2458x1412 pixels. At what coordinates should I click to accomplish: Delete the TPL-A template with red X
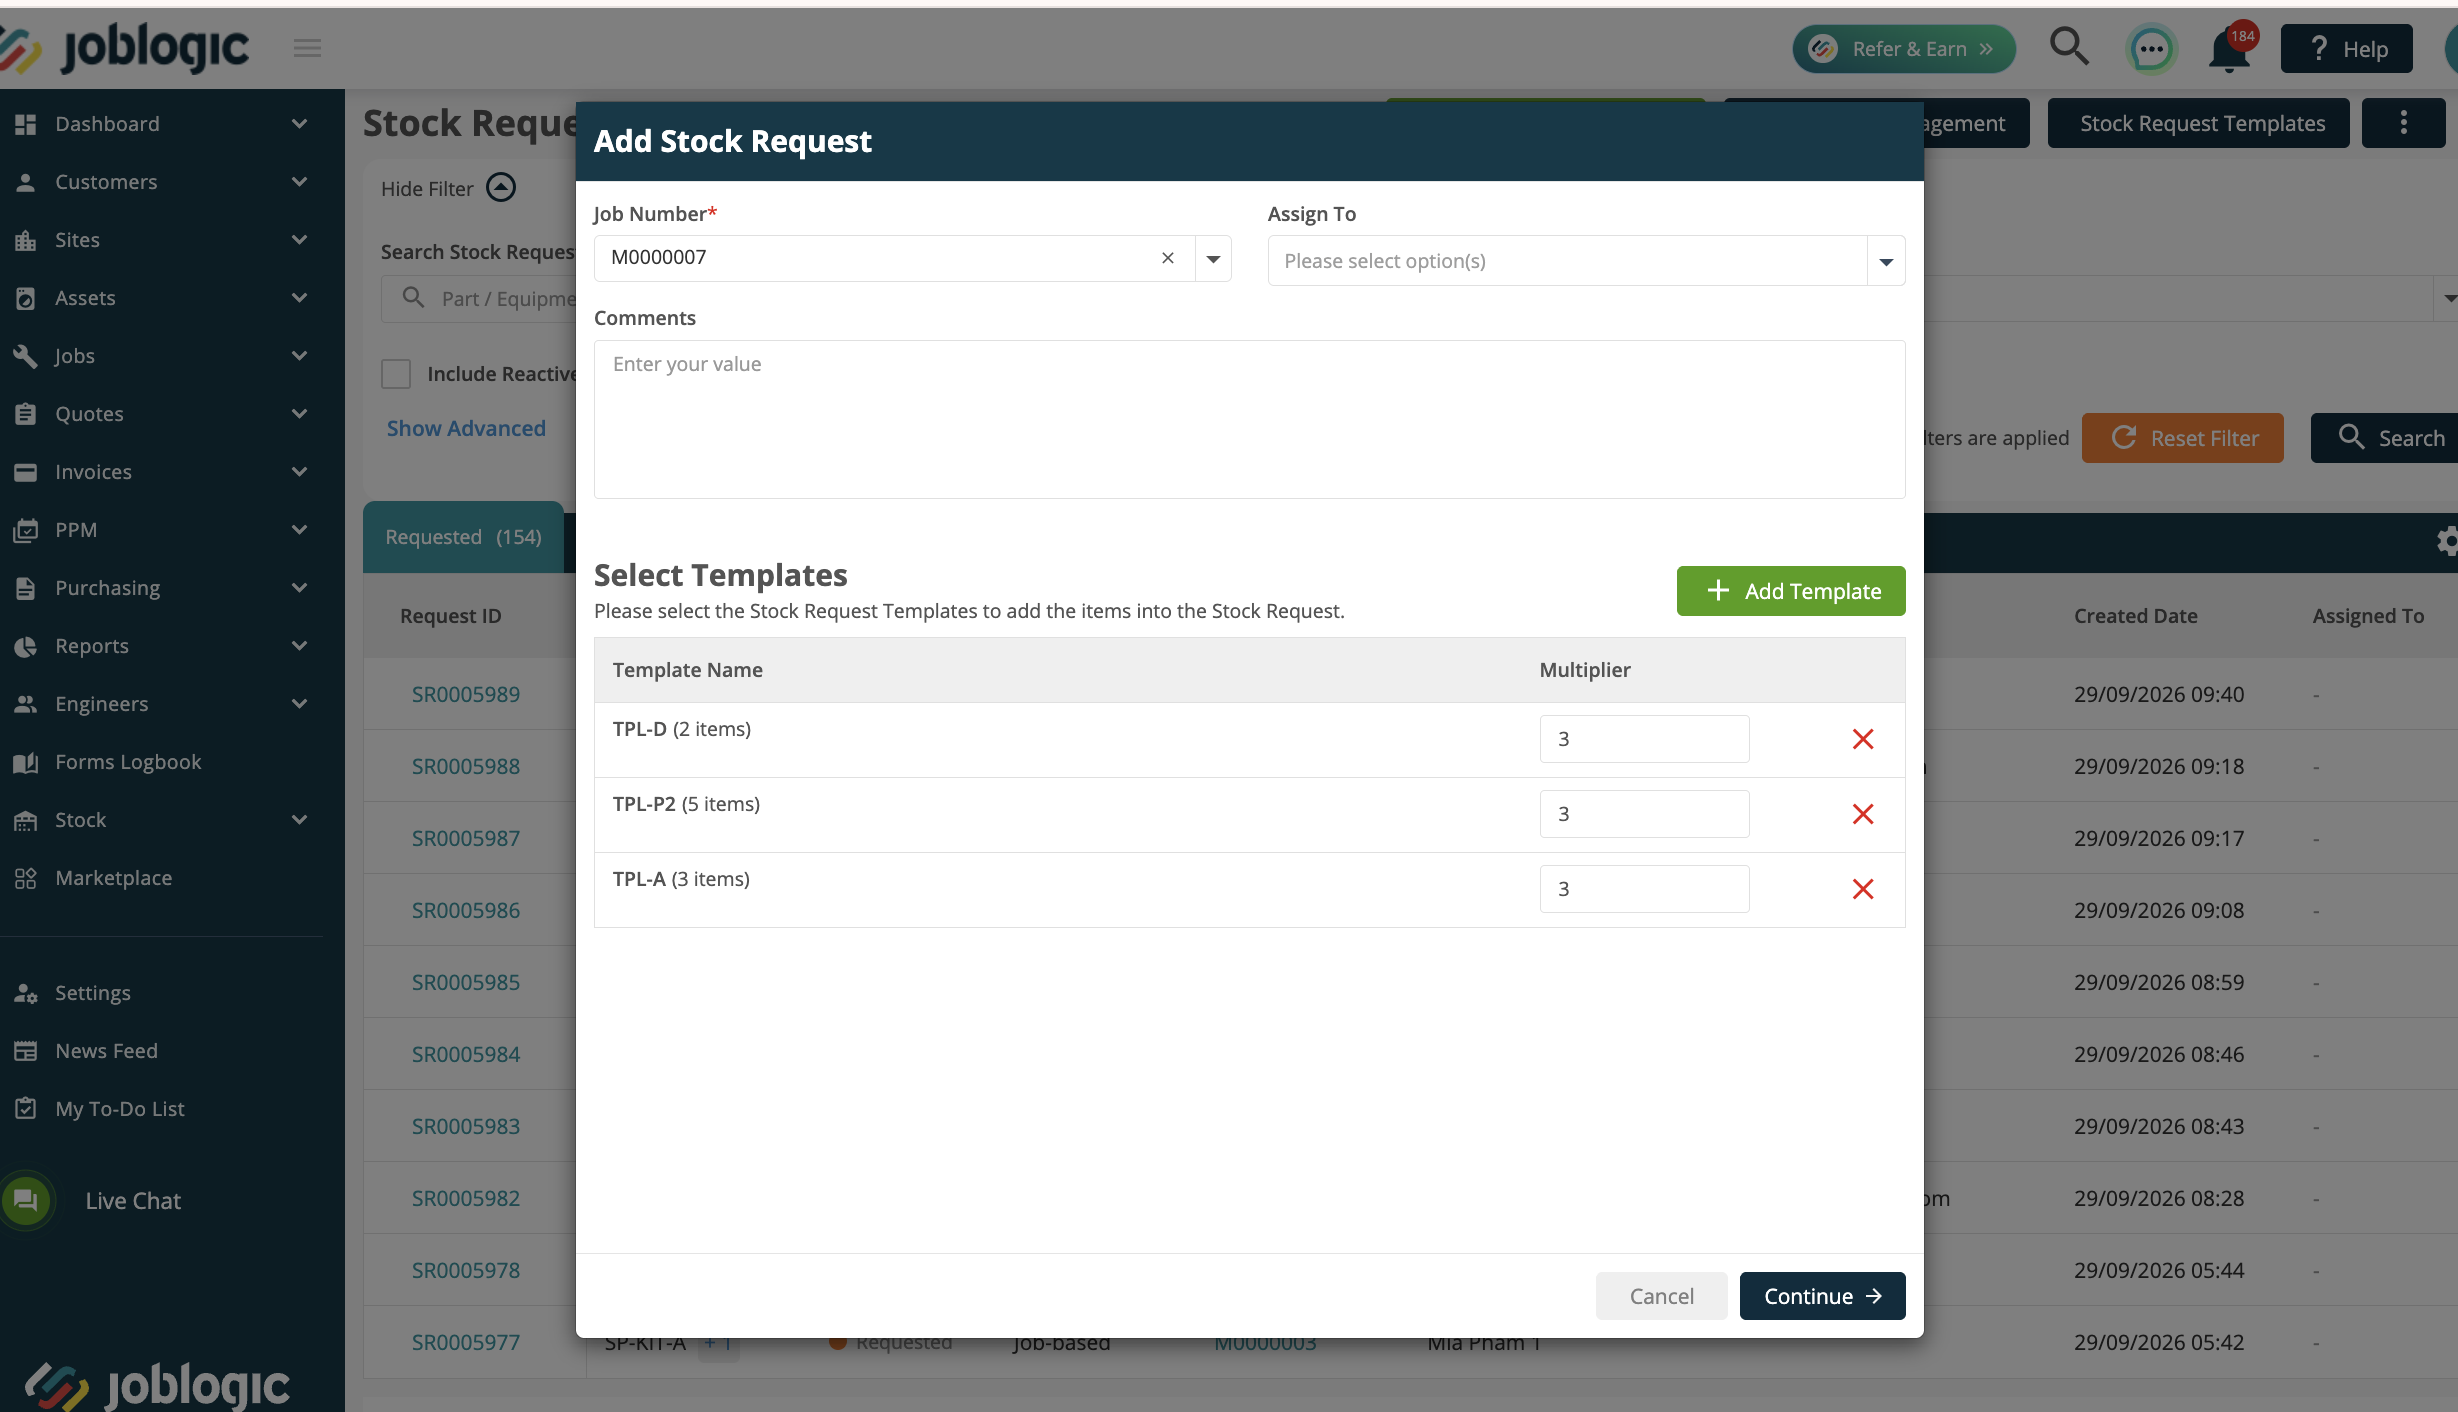(1862, 889)
